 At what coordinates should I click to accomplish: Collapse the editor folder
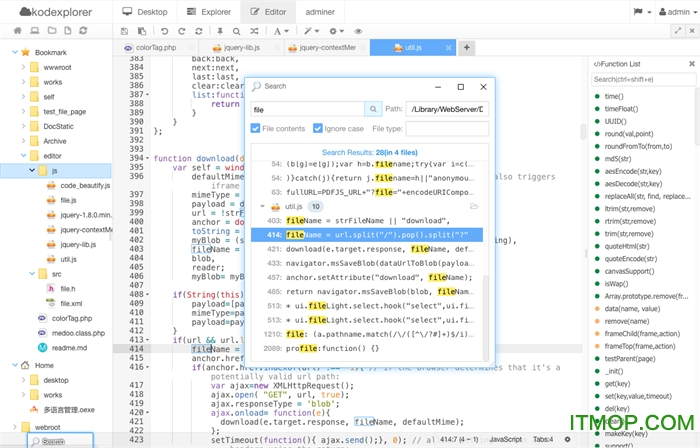(x=23, y=156)
